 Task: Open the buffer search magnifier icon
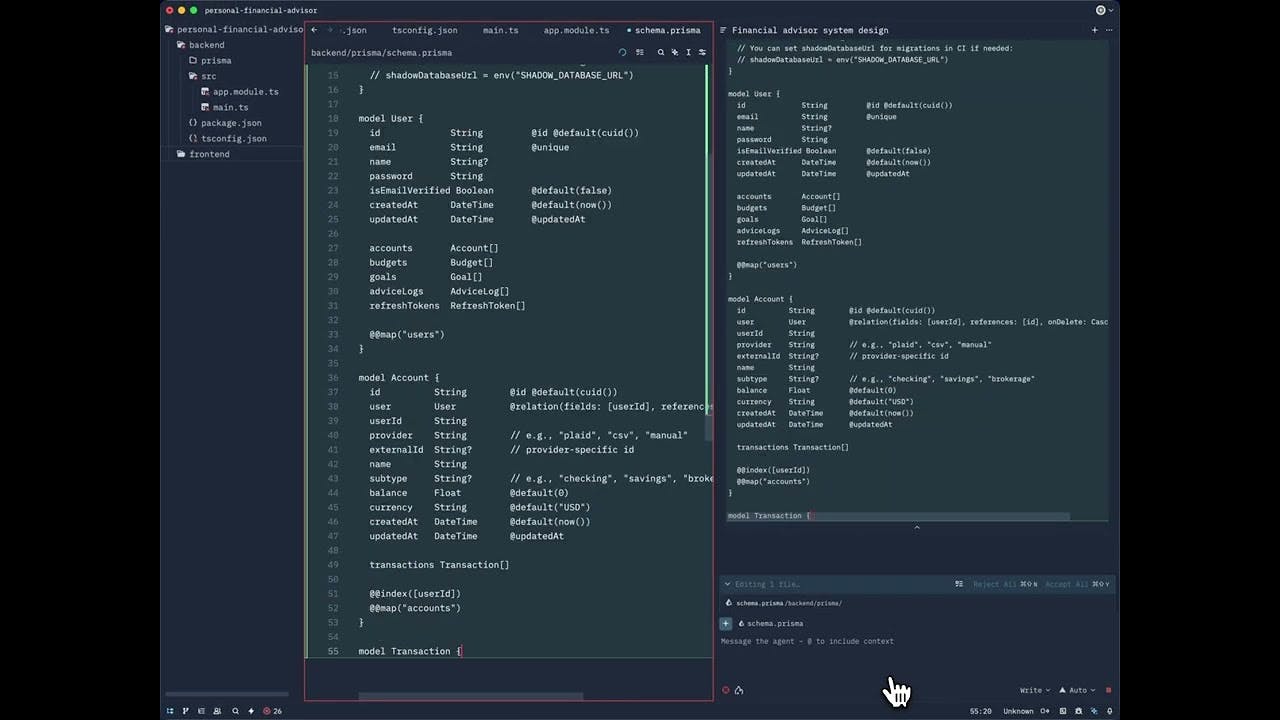click(660, 52)
